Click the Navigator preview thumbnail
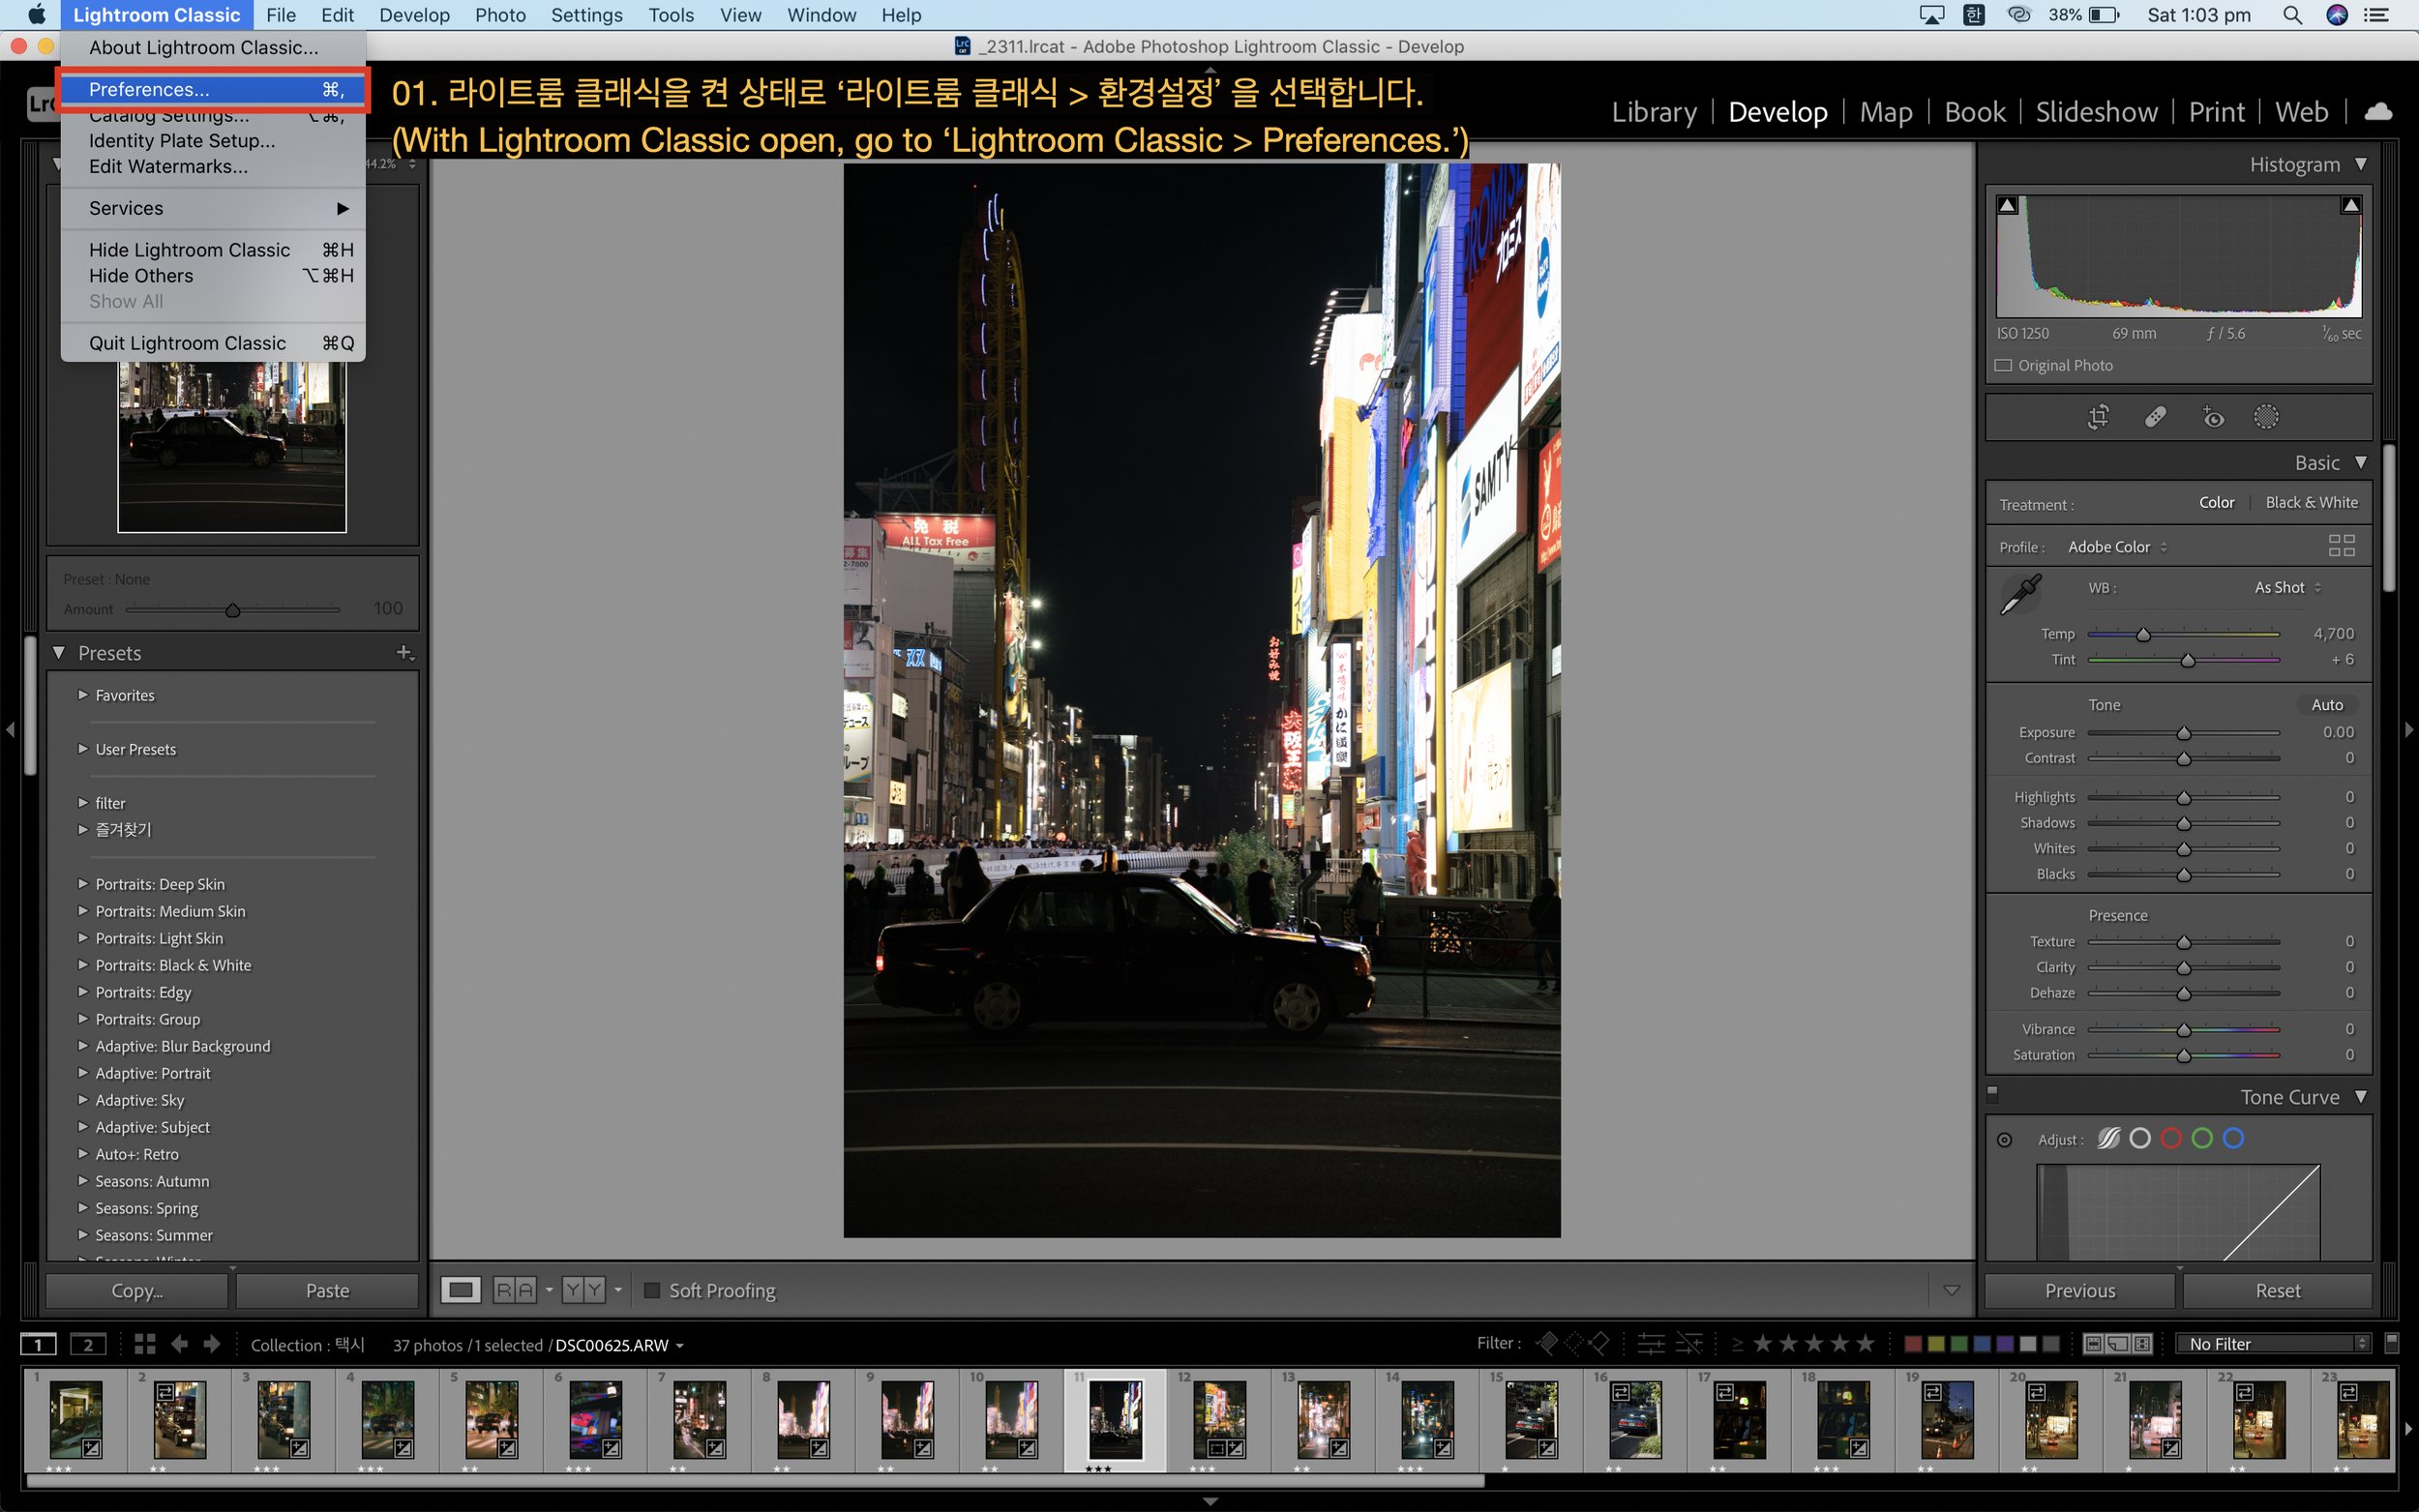Screen dimensions: 2419x1512 pyautogui.click(x=232, y=446)
